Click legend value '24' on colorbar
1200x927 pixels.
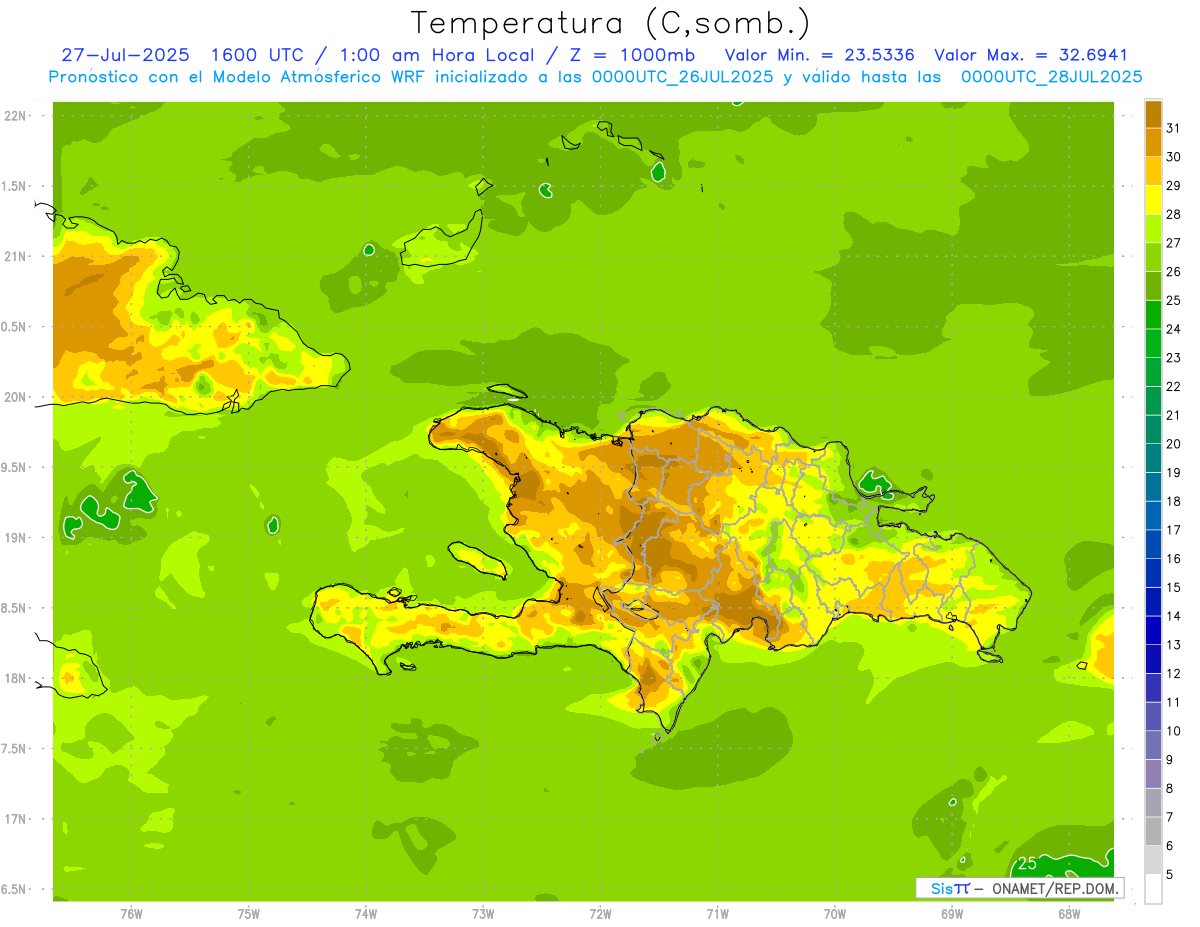point(1174,329)
